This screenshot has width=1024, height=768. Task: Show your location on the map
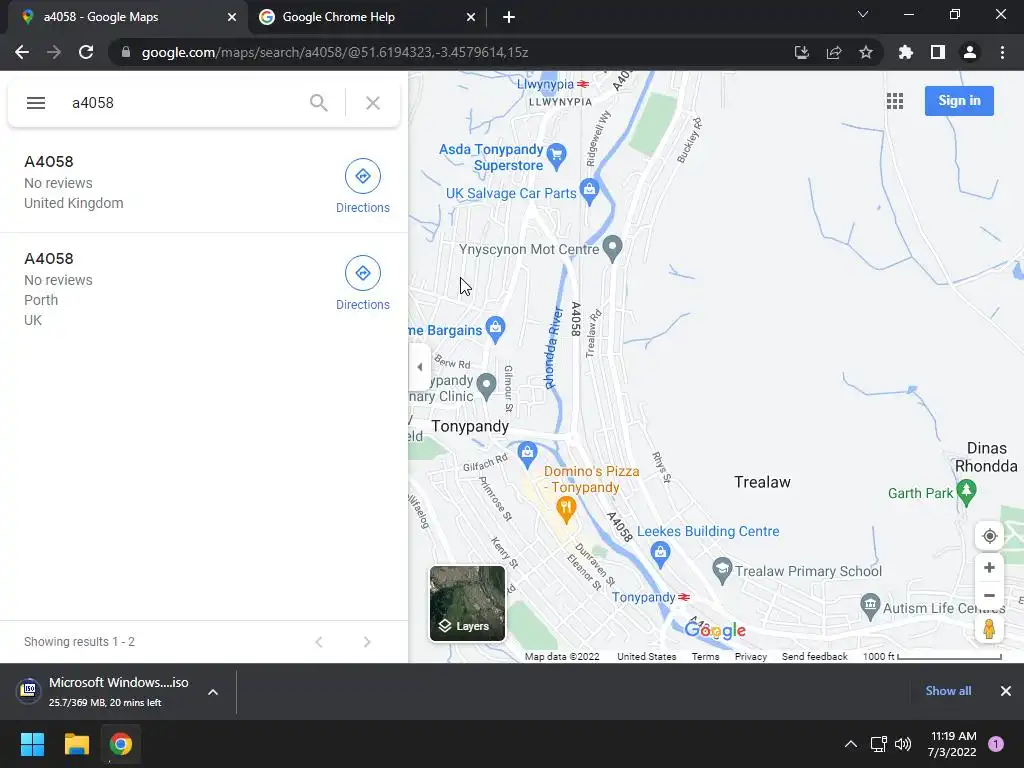[989, 536]
